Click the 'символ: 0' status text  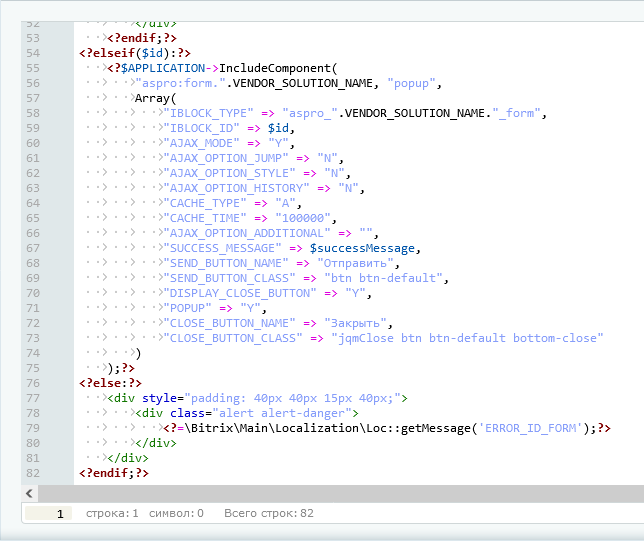pyautogui.click(x=176, y=513)
